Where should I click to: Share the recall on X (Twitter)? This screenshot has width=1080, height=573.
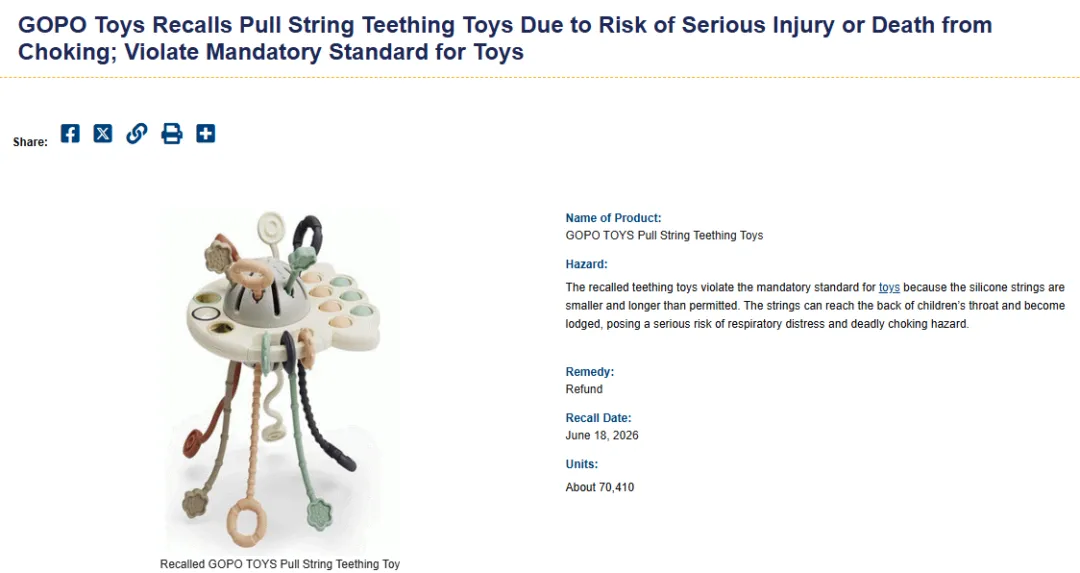tap(103, 134)
